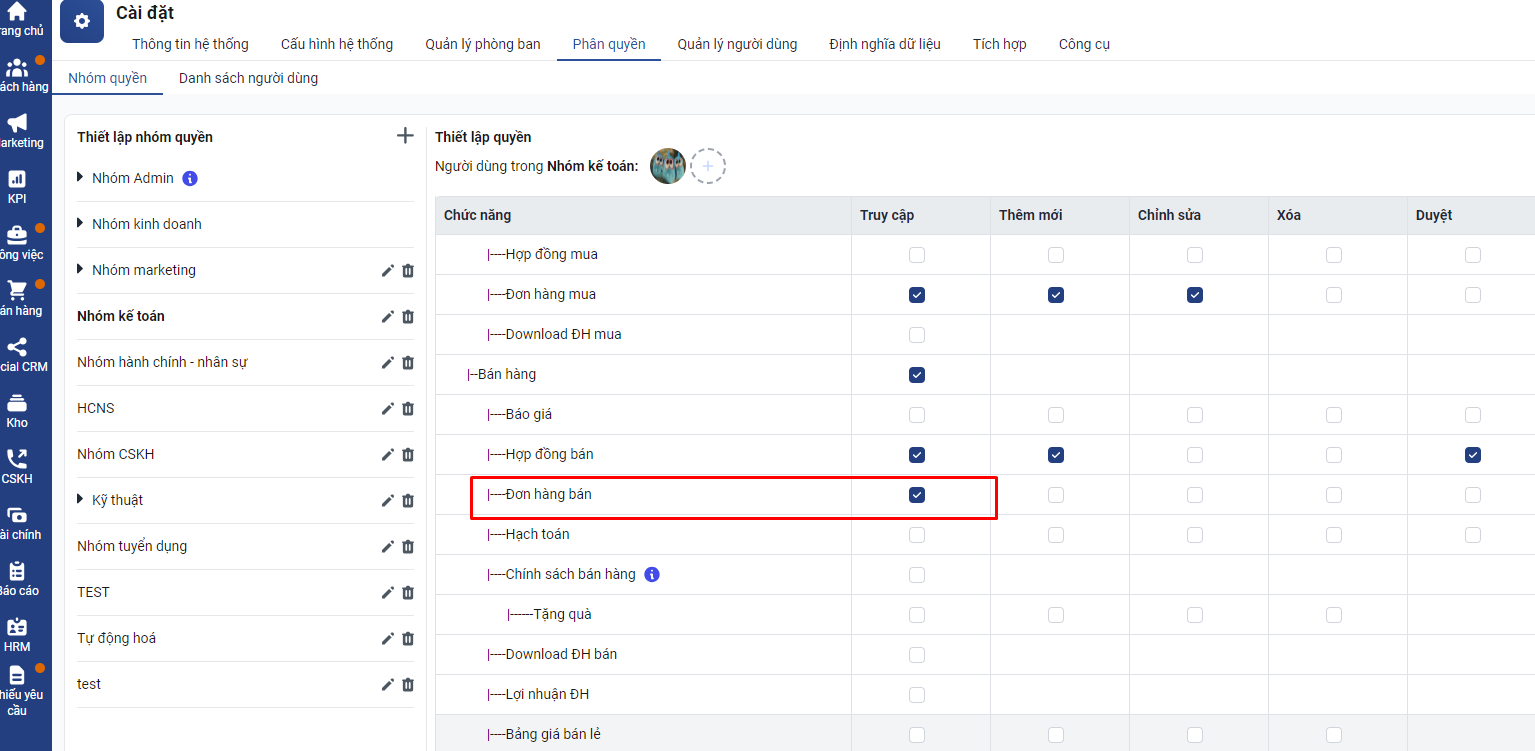Click the user avatar in Nhóm kế toán

click(x=668, y=166)
